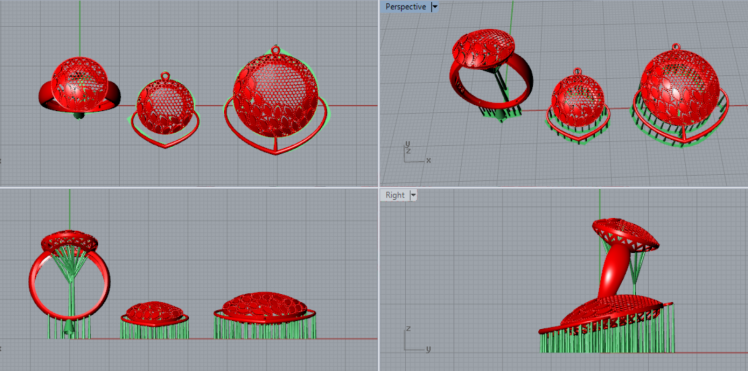This screenshot has width=748, height=371.
Task: Open the Perspective viewport dropdown arrow
Action: [434, 7]
